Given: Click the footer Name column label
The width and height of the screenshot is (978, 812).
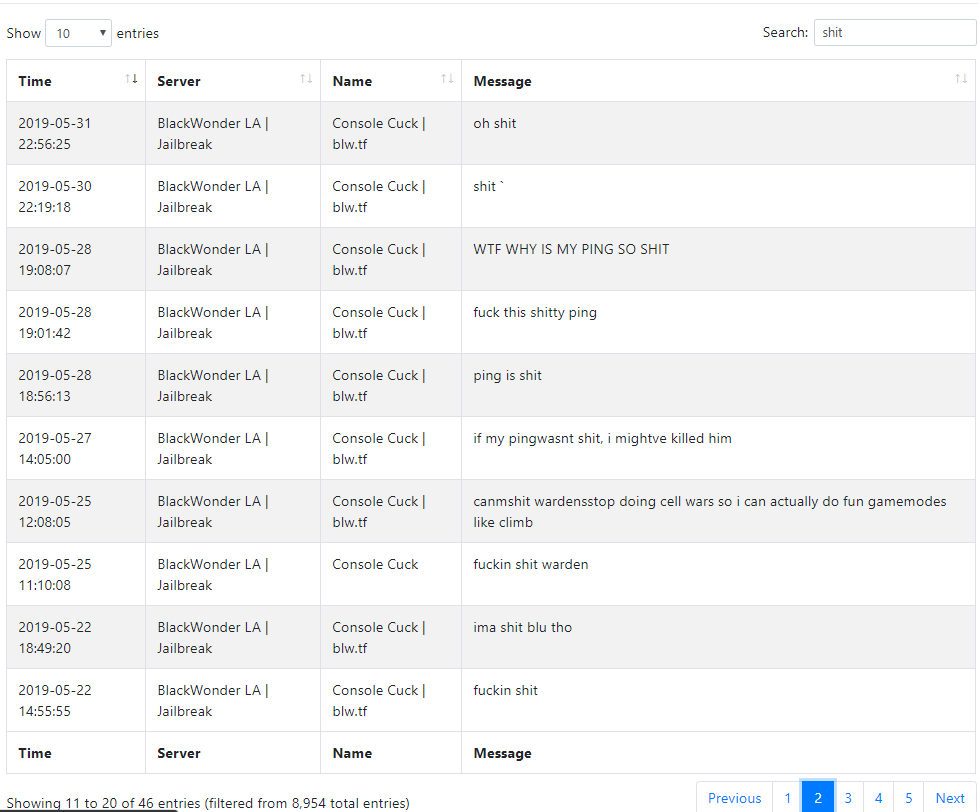Looking at the screenshot, I should pyautogui.click(x=352, y=753).
